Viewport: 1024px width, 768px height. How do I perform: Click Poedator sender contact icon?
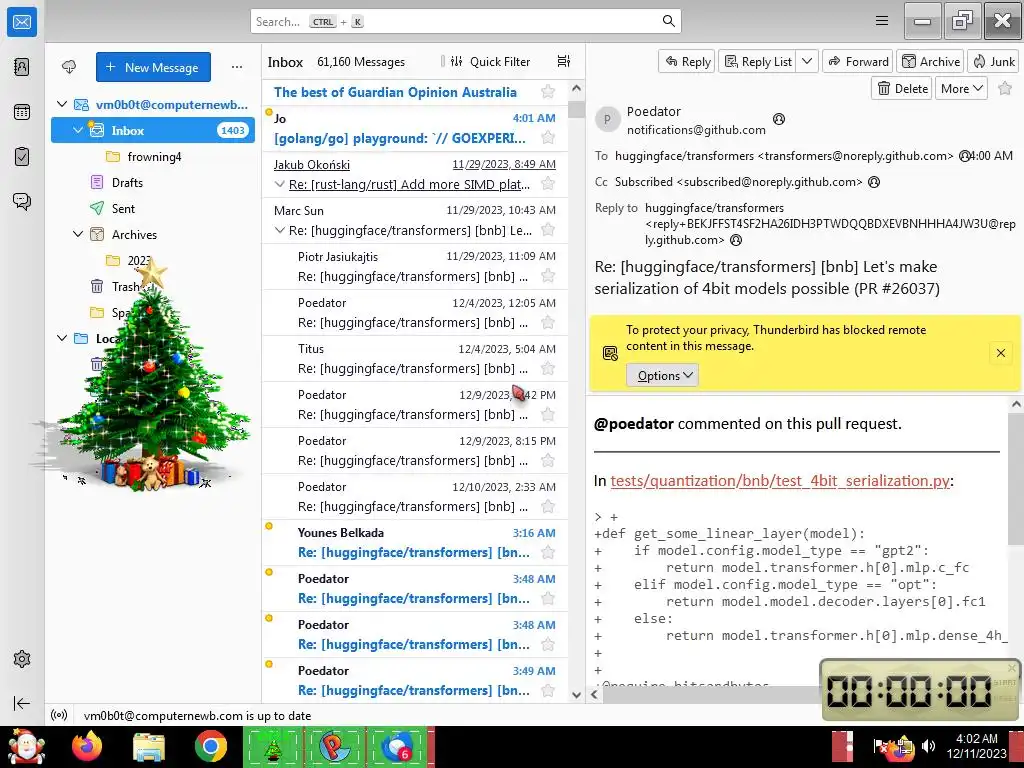point(778,119)
